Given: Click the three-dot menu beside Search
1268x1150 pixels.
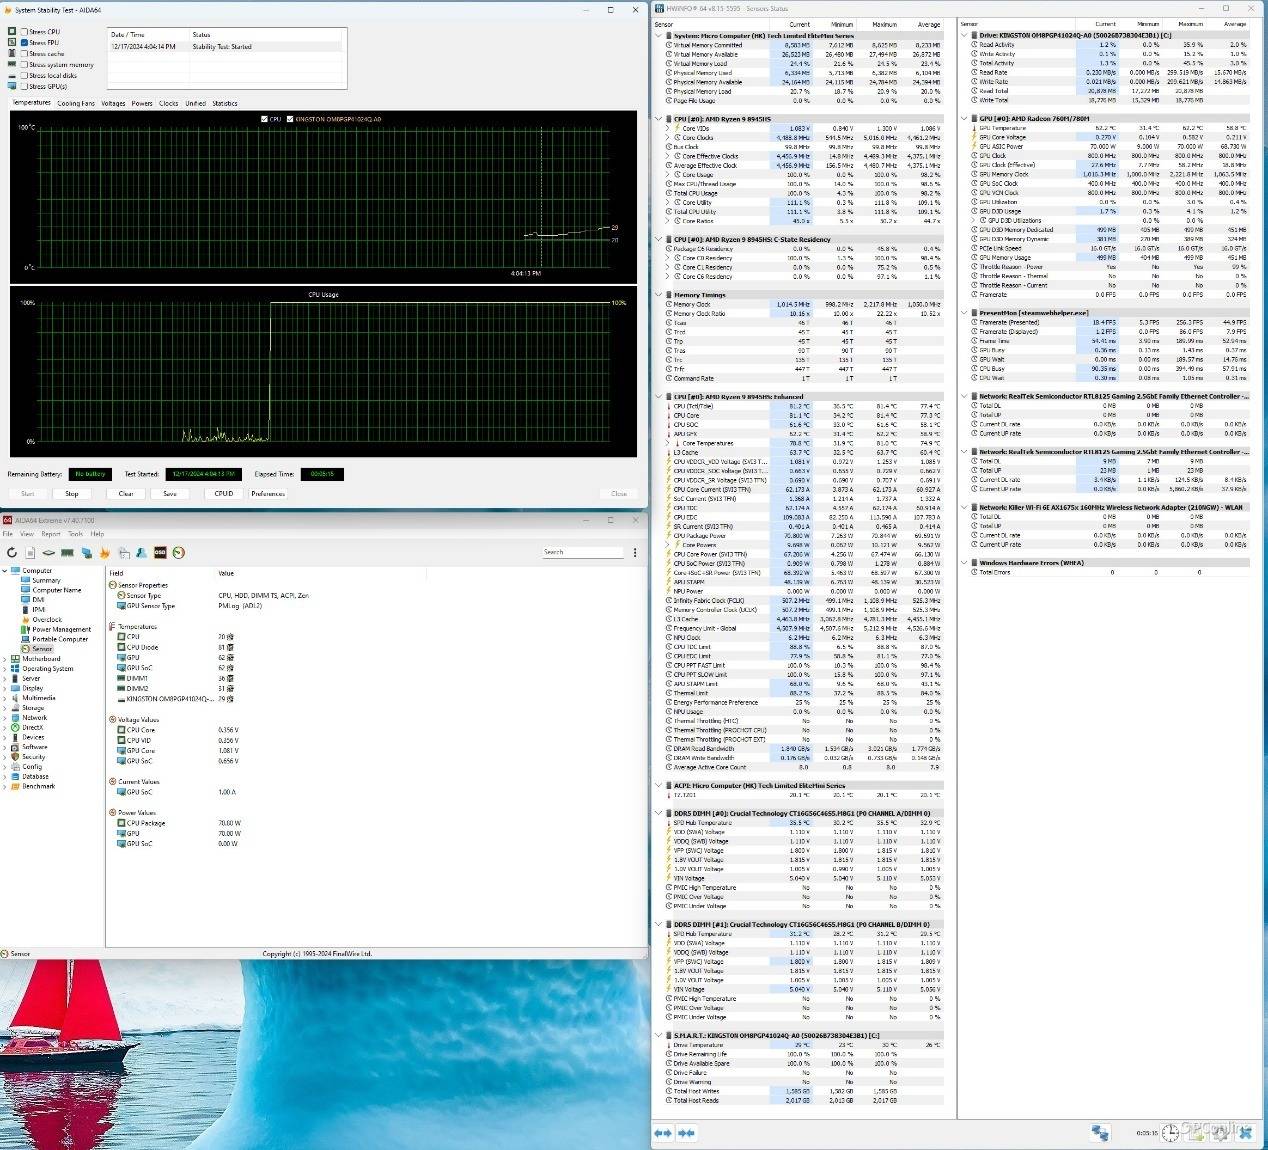Looking at the screenshot, I should click(x=635, y=552).
